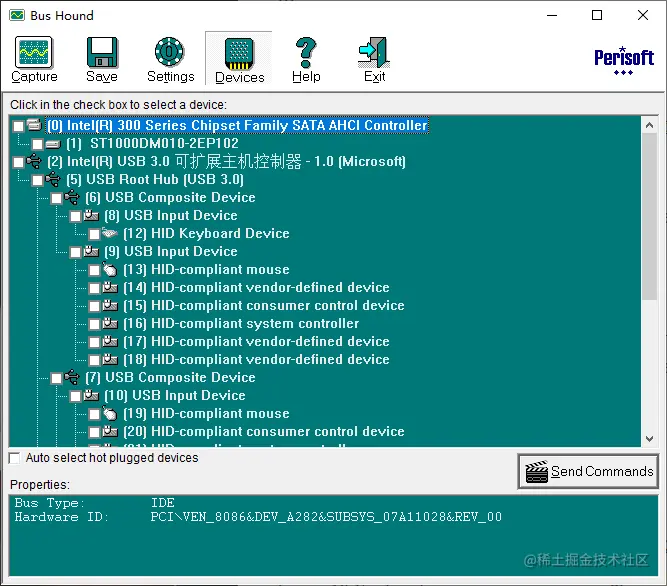
Task: Click the device list scroll down arrow
Action: (649, 438)
